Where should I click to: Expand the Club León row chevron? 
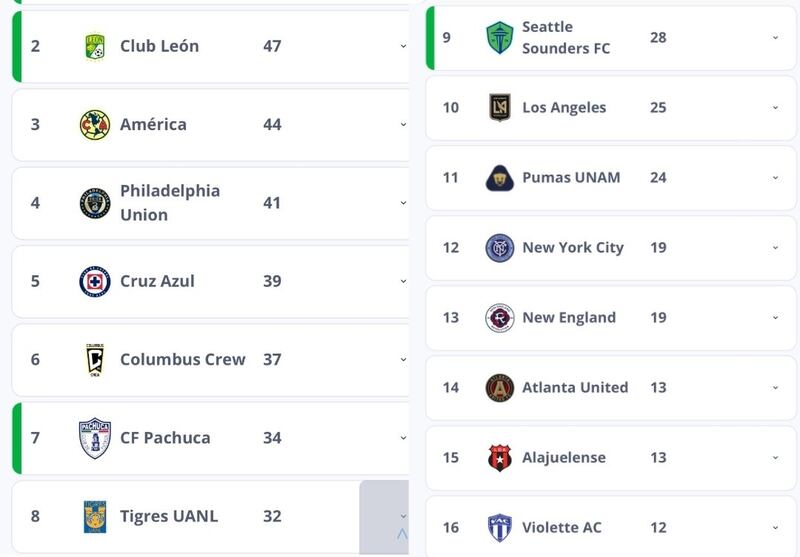coord(403,46)
